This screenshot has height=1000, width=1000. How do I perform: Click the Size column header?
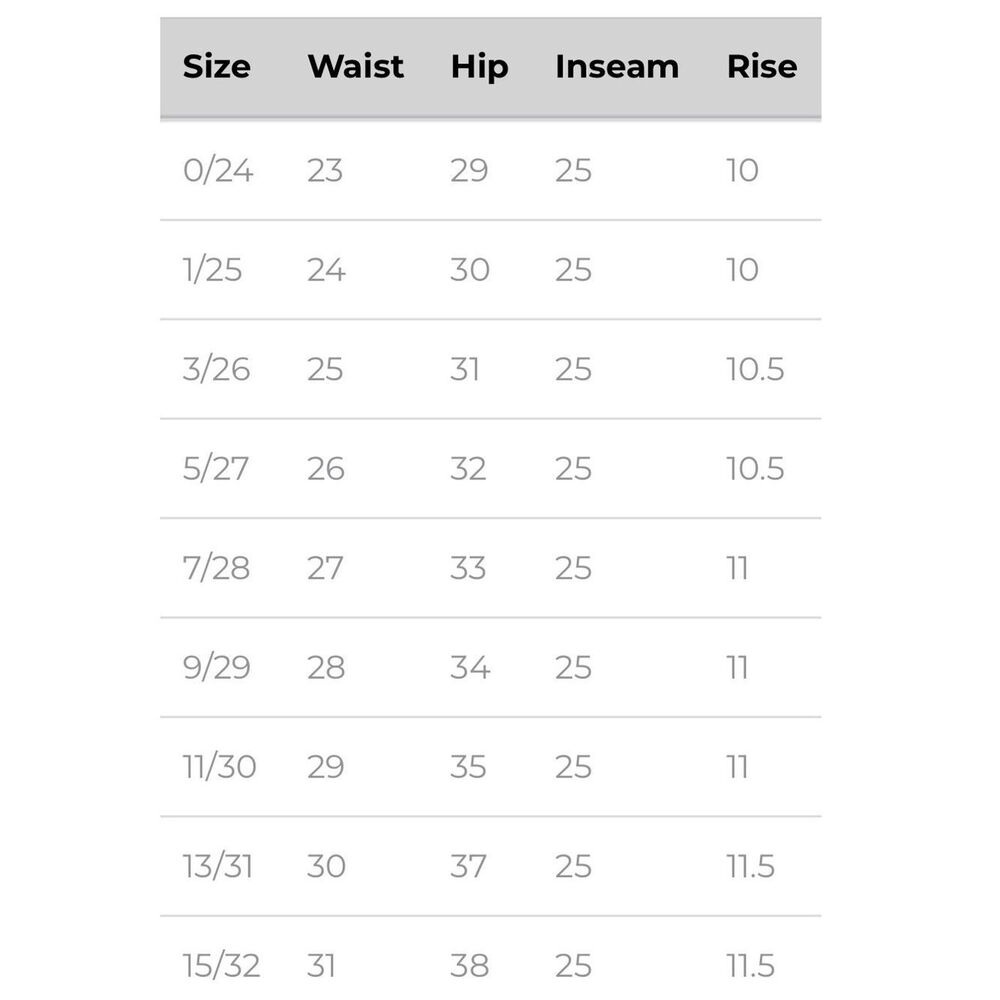(217, 66)
